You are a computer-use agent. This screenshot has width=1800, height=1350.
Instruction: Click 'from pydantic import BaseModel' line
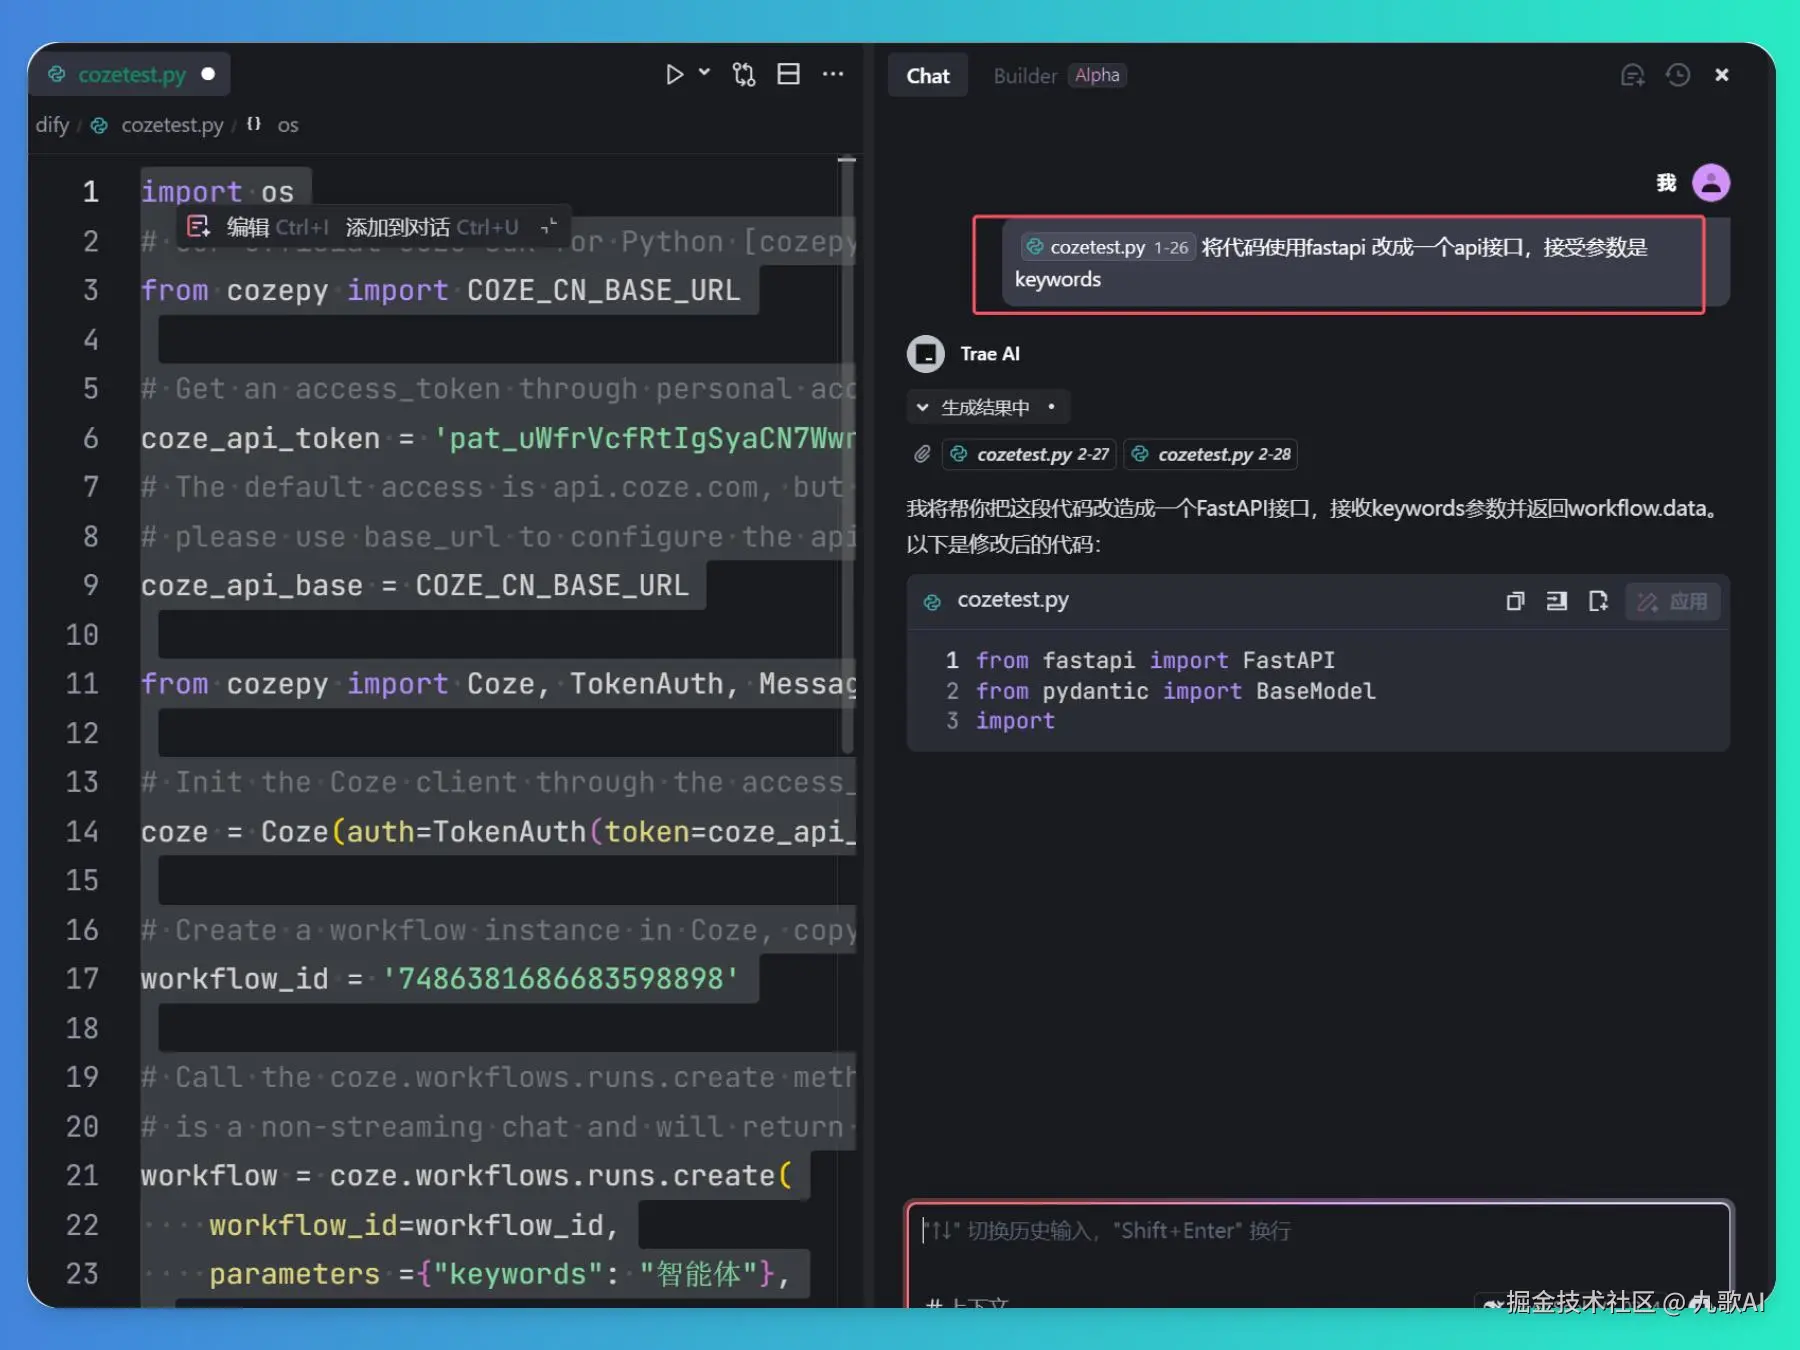pos(1175,691)
